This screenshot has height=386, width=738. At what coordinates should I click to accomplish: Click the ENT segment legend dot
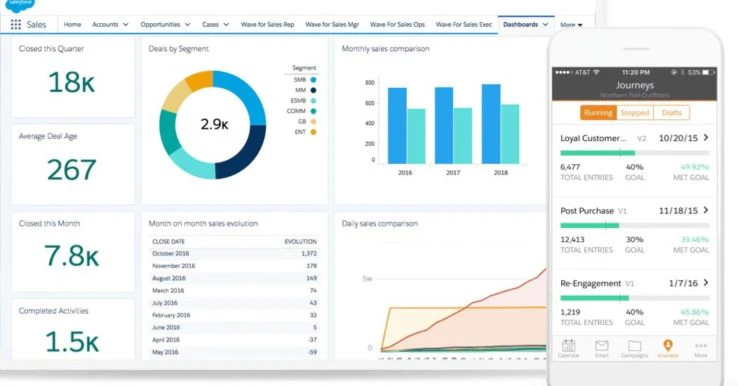313,132
